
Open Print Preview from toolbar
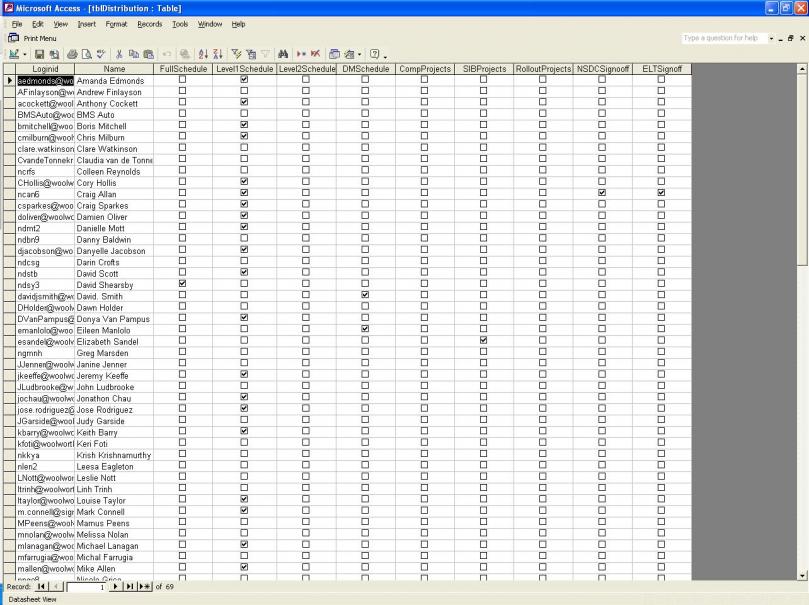click(x=87, y=54)
